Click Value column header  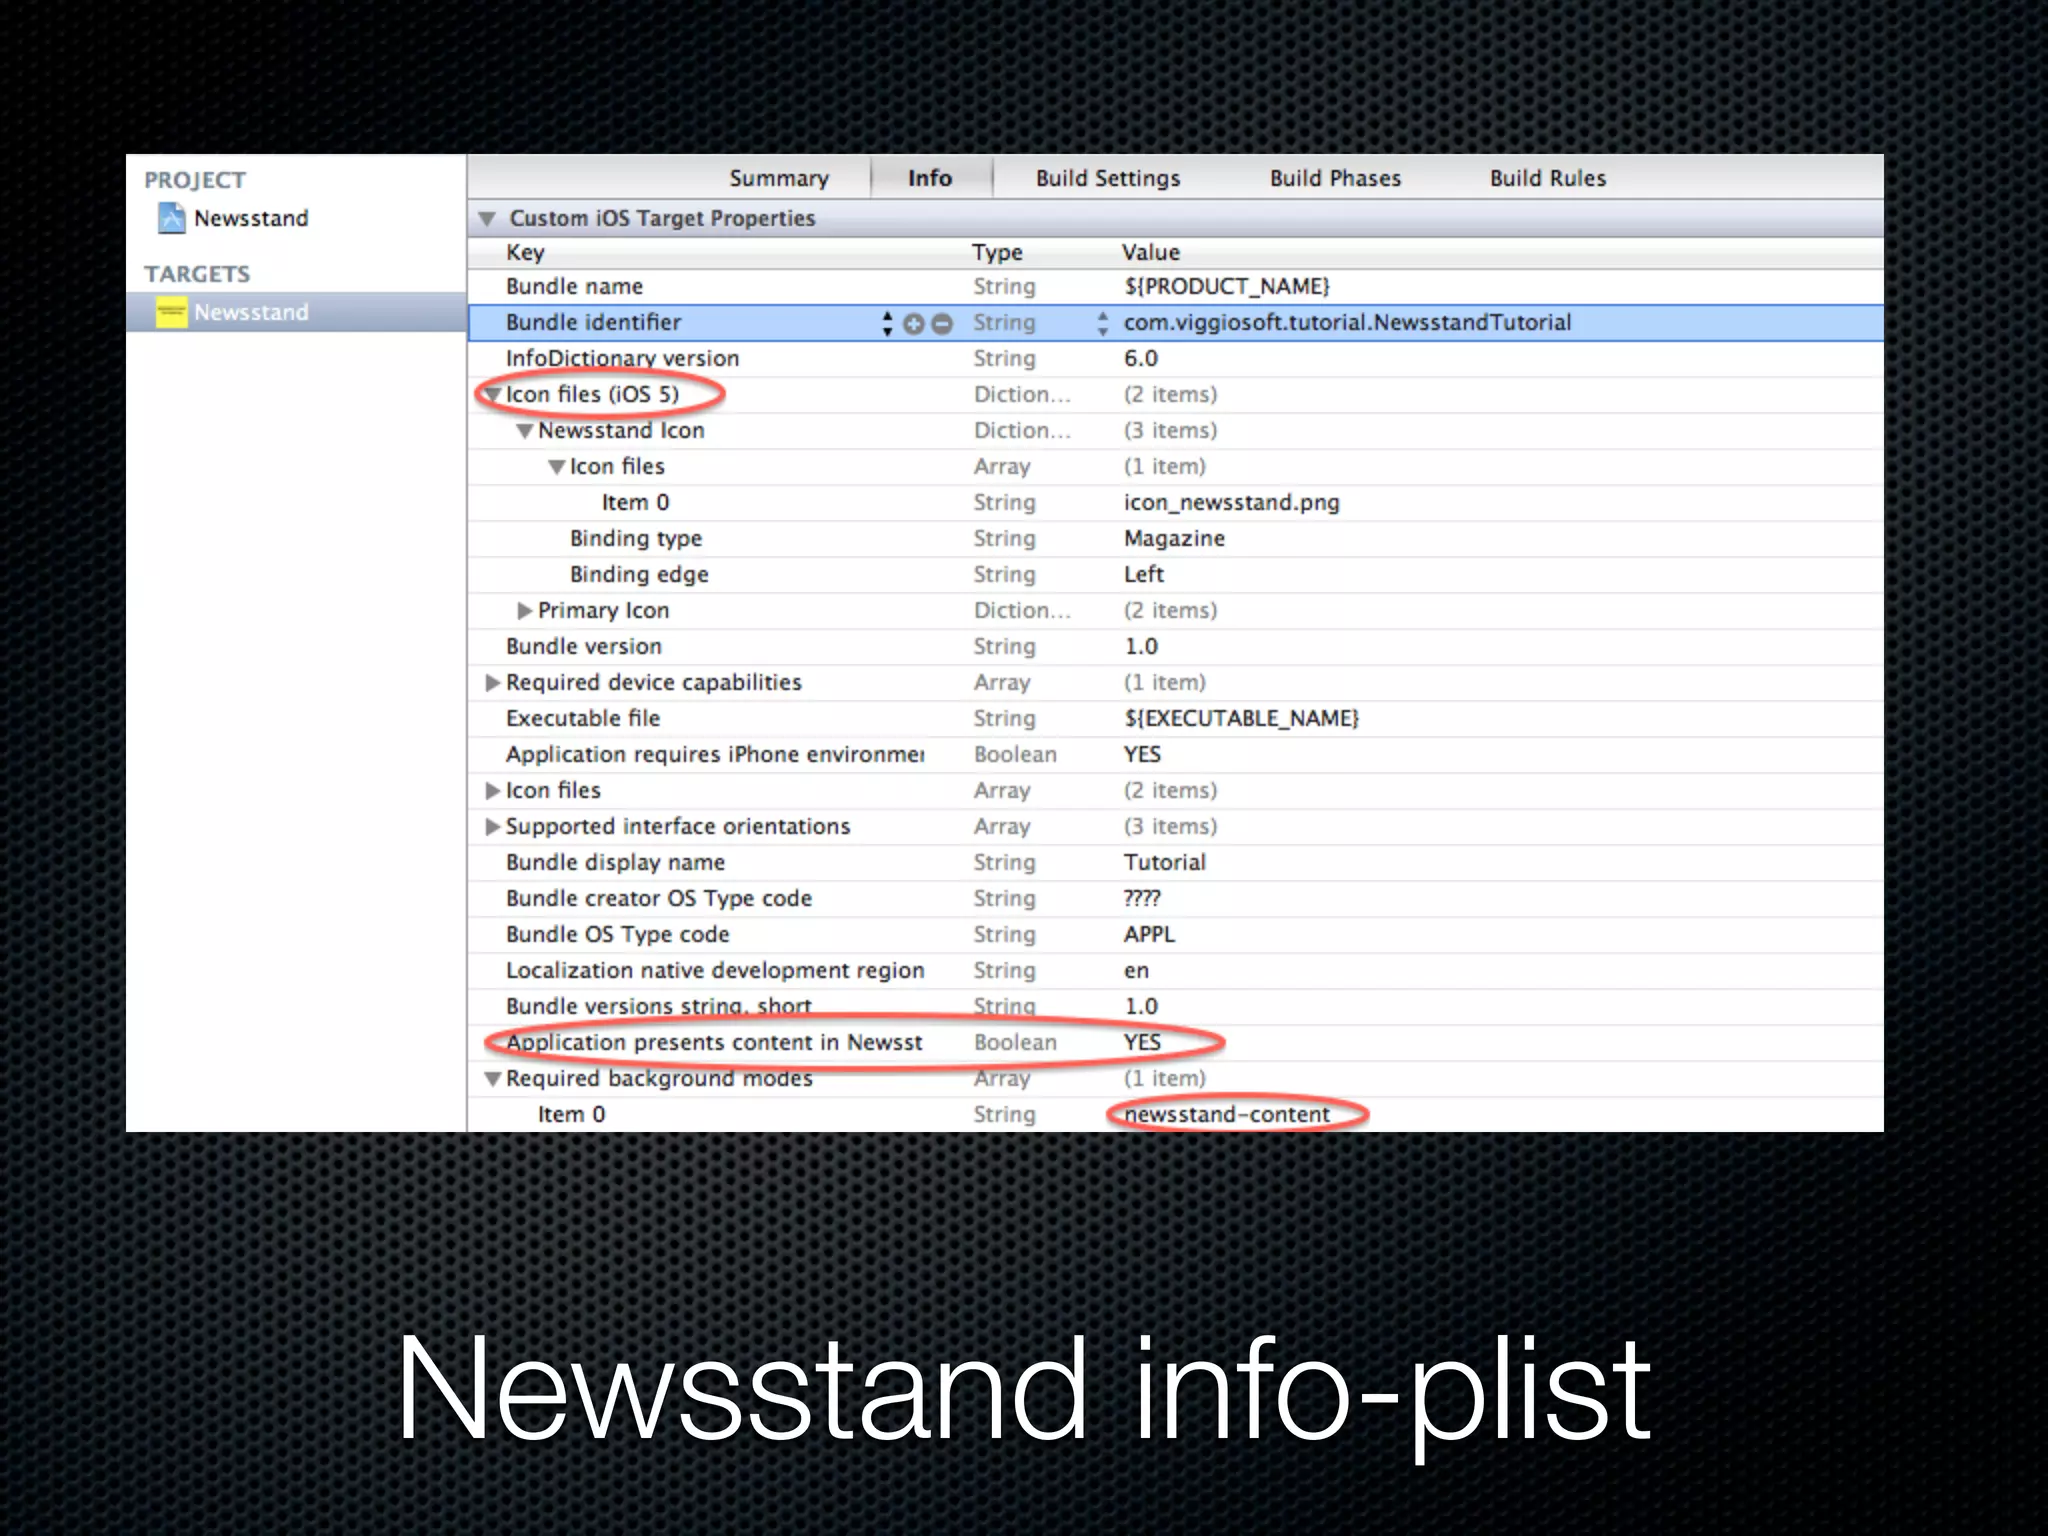(x=1150, y=253)
